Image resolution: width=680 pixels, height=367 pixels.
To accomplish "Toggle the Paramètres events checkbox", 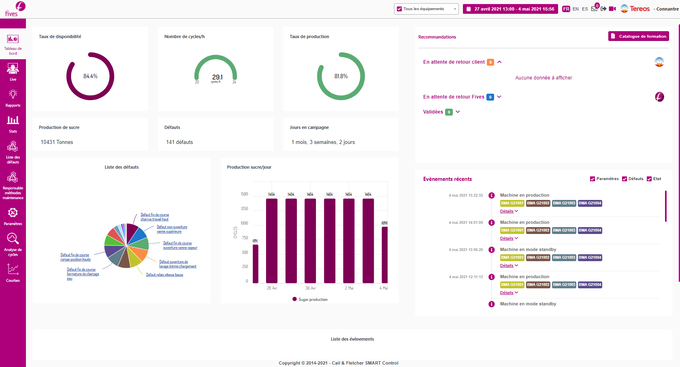I will [592, 179].
